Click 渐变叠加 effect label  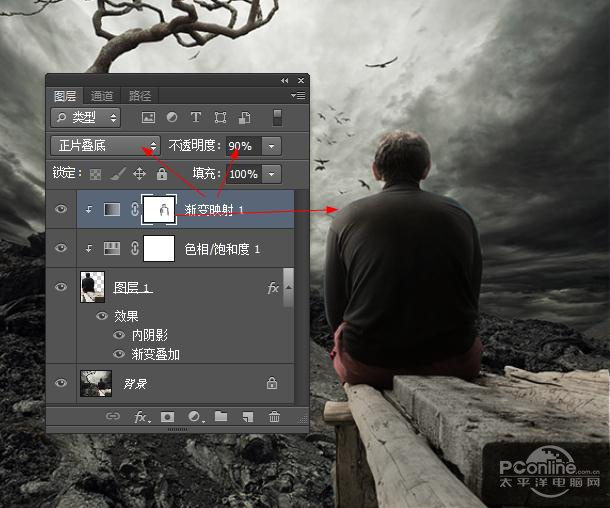click(x=156, y=354)
